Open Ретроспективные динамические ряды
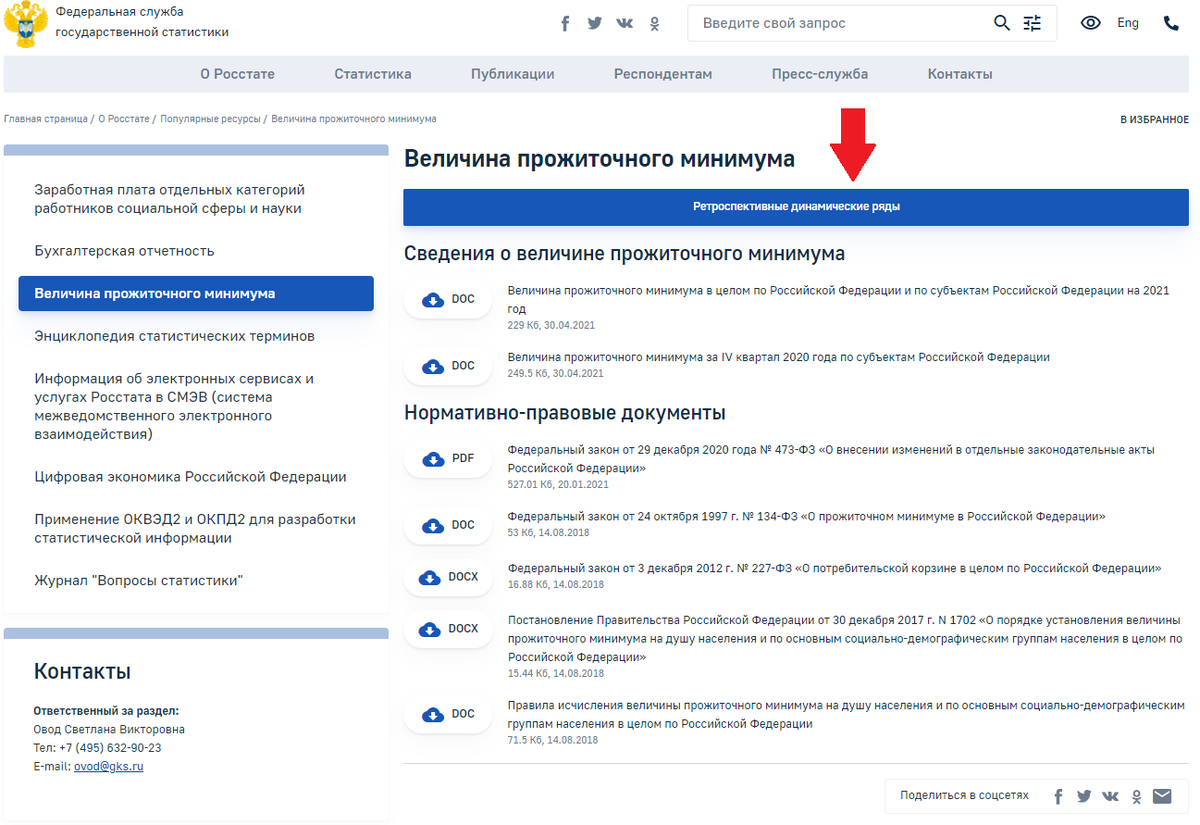The image size is (1200, 825). 795,207
